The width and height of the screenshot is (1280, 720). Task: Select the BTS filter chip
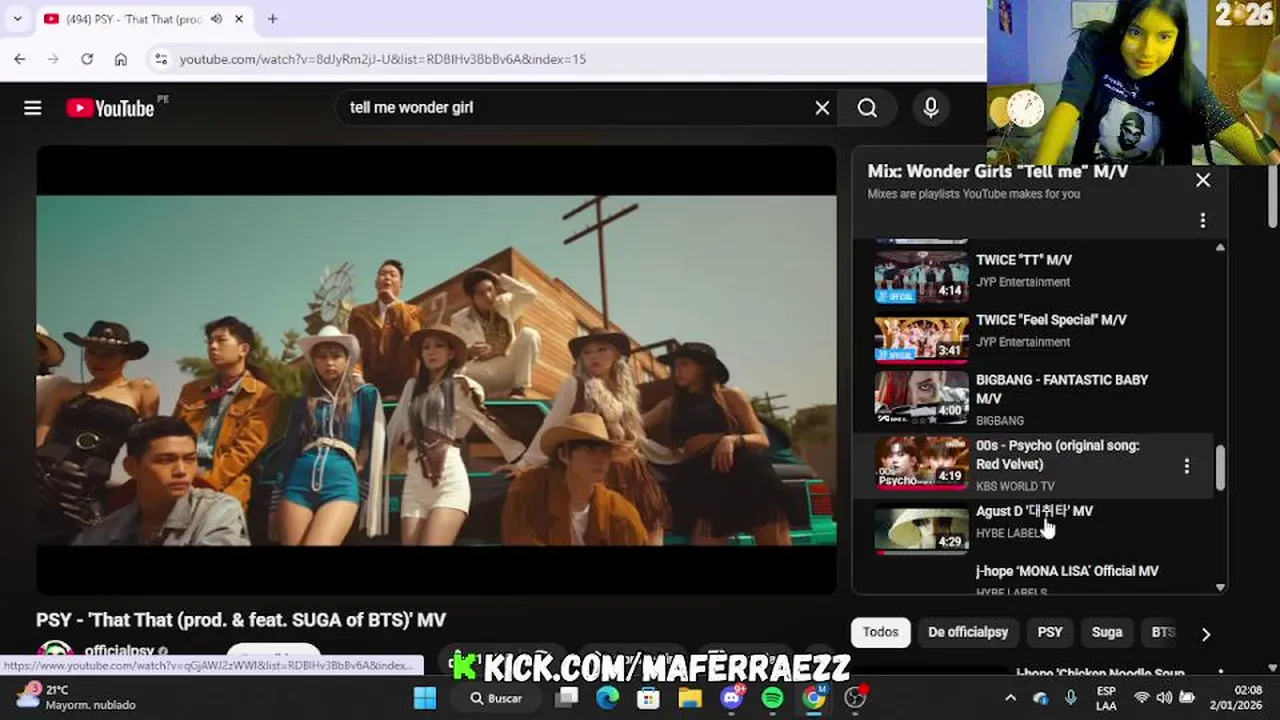coord(1163,632)
